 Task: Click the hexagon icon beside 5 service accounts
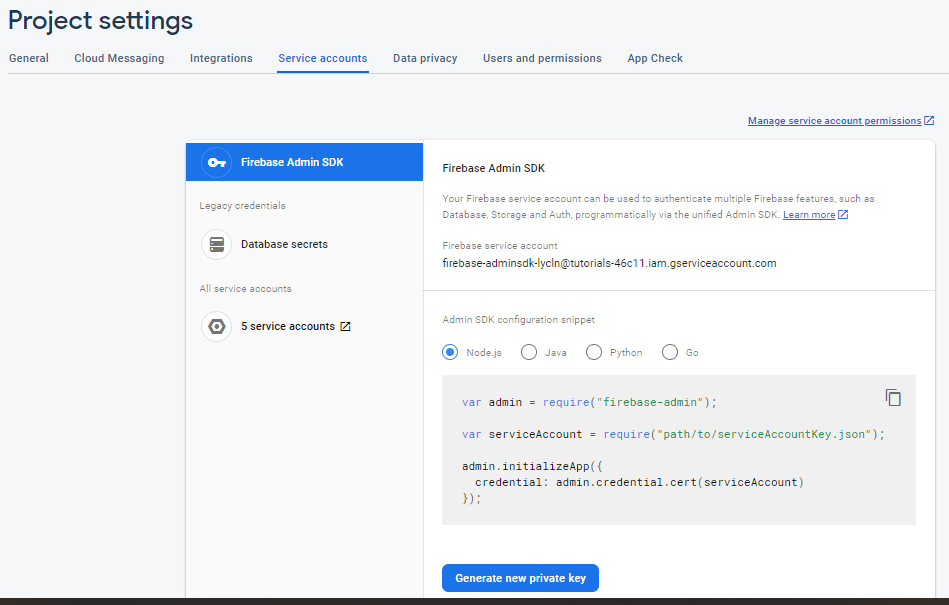217,326
